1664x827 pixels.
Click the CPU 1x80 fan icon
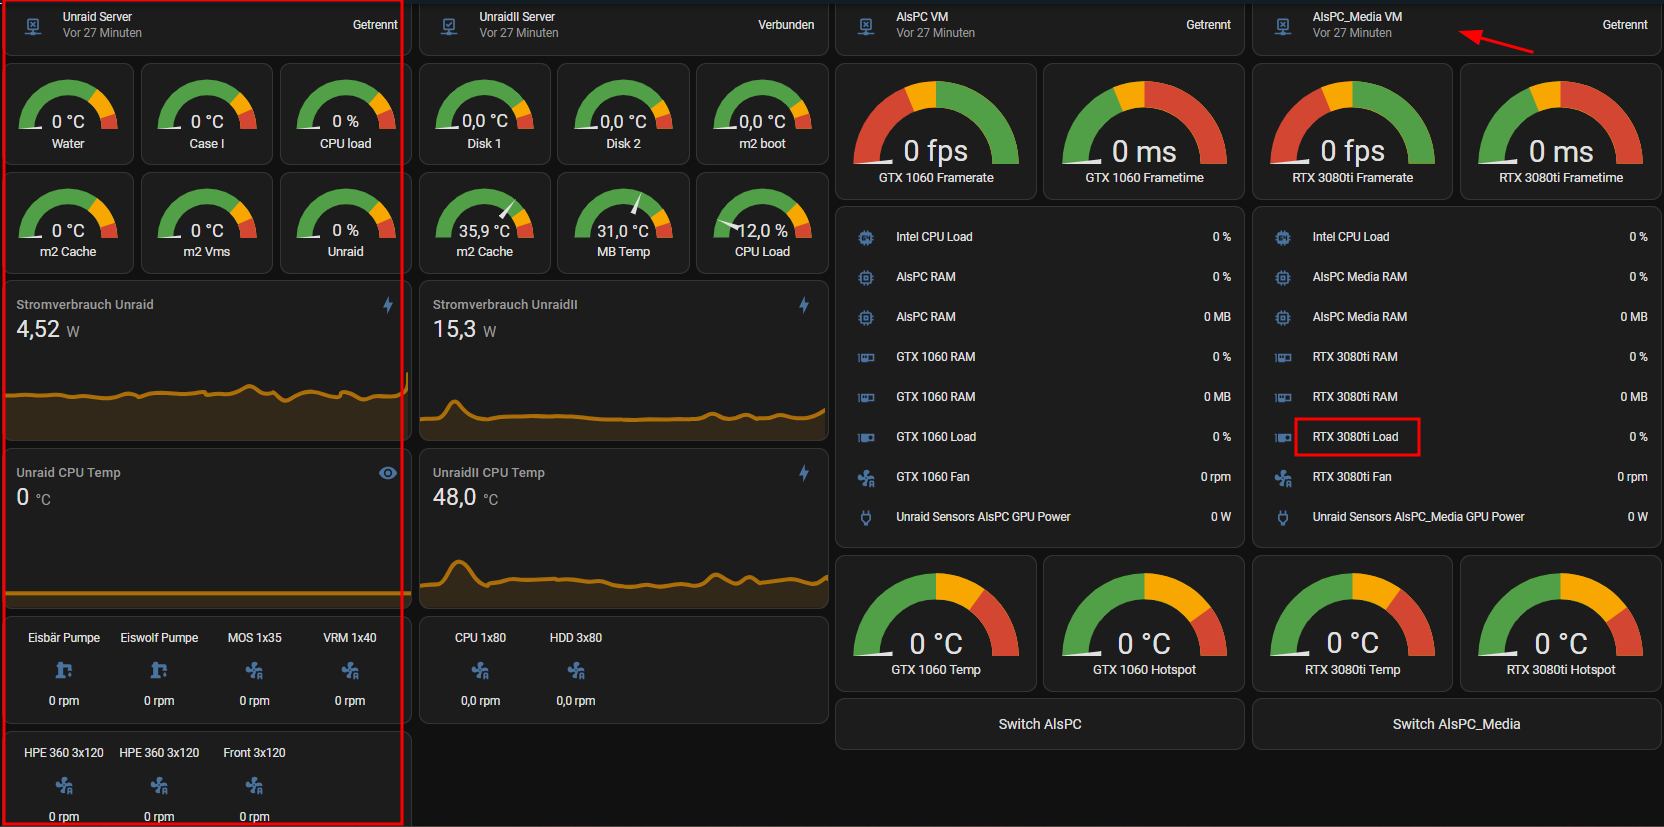point(480,670)
